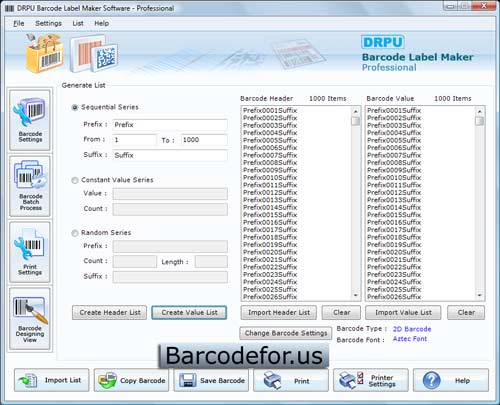Click the Sequential Series Prefix field
The width and height of the screenshot is (500, 405).
(x=170, y=125)
